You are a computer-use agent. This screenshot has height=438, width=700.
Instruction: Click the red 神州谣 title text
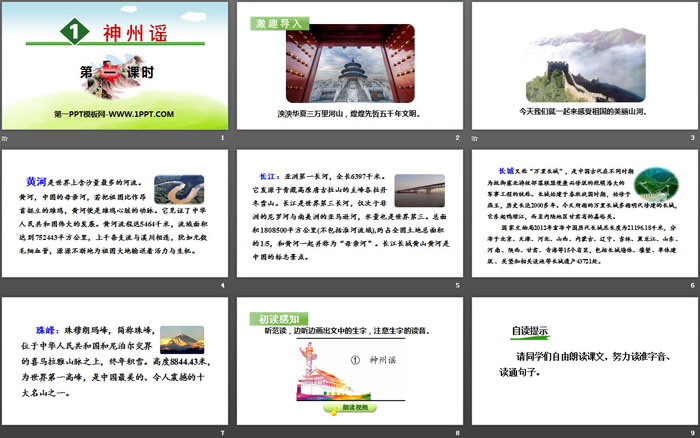coord(135,33)
